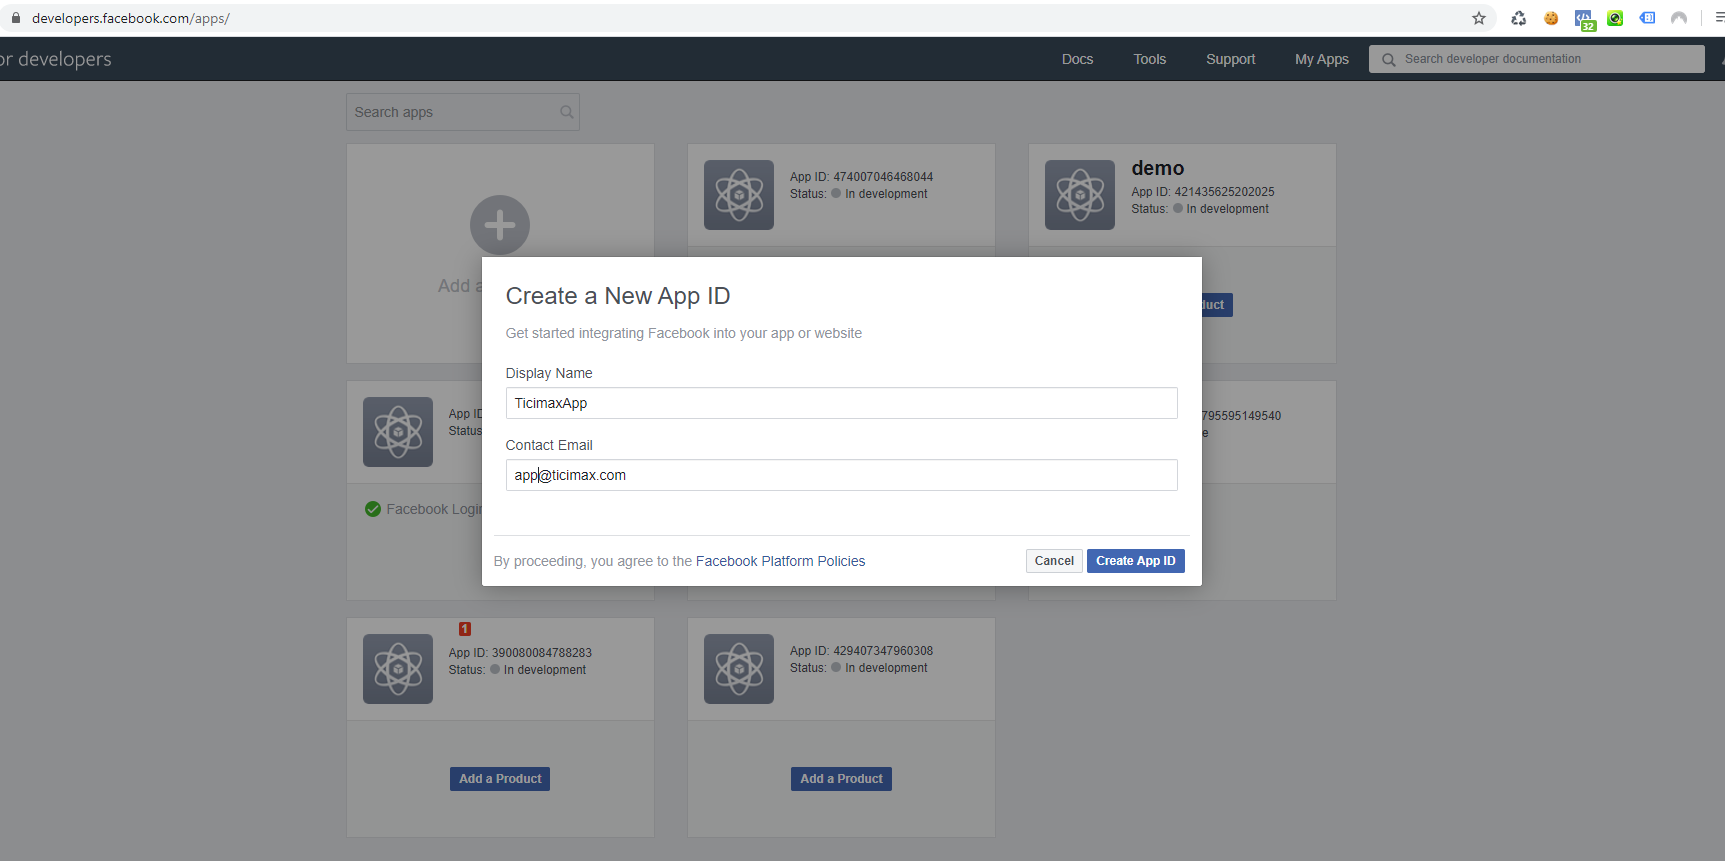Open My Apps in header
The width and height of the screenshot is (1725, 861).
coord(1321,59)
